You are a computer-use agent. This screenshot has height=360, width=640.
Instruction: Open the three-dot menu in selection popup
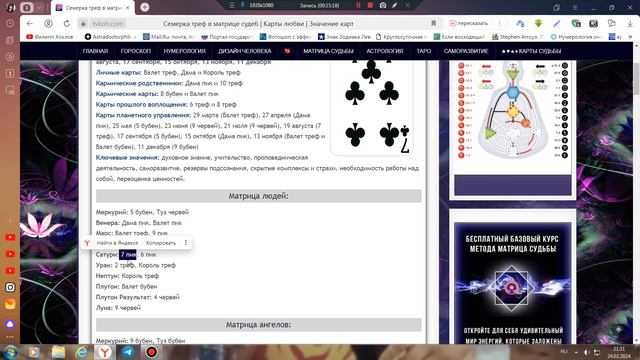click(186, 243)
